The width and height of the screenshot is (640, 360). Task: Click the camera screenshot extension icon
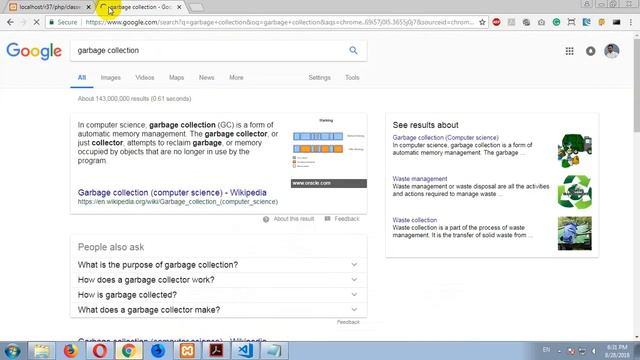(541, 22)
